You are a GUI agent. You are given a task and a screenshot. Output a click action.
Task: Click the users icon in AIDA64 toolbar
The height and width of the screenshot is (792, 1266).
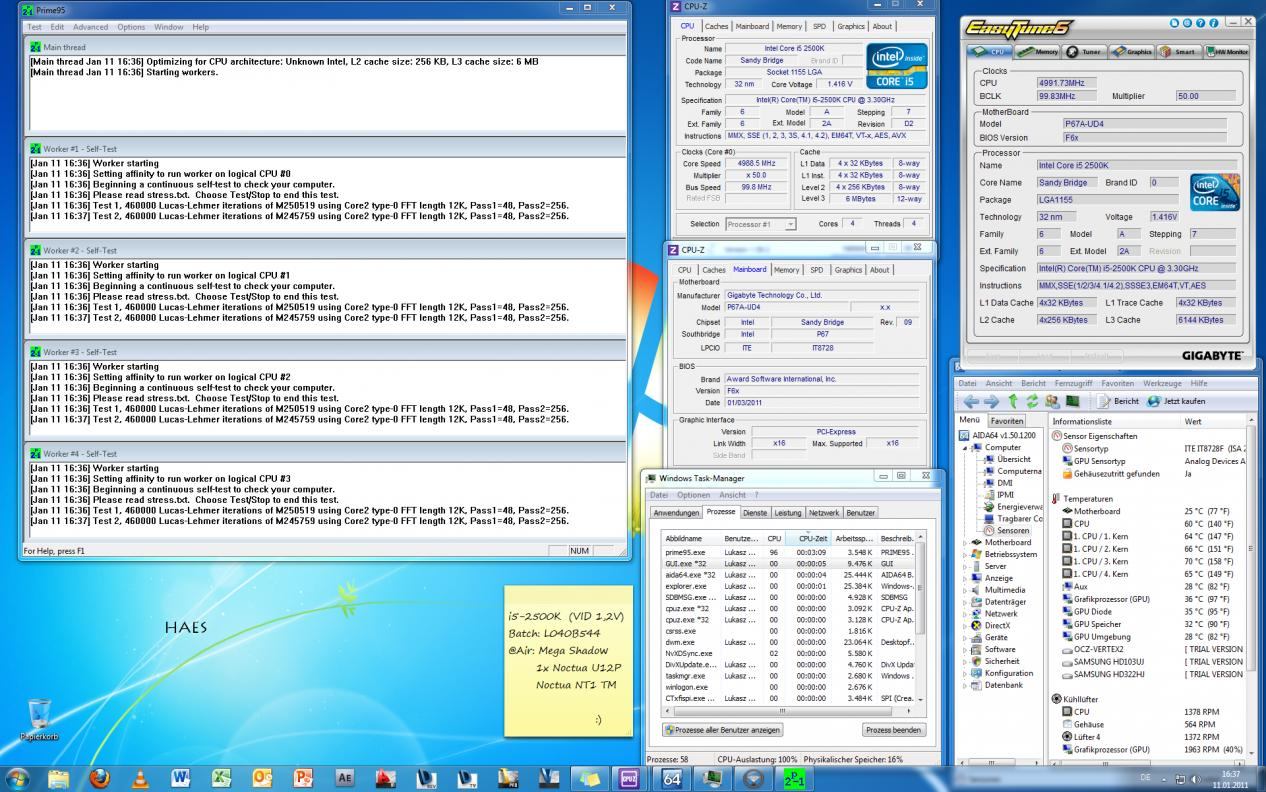click(x=1052, y=401)
